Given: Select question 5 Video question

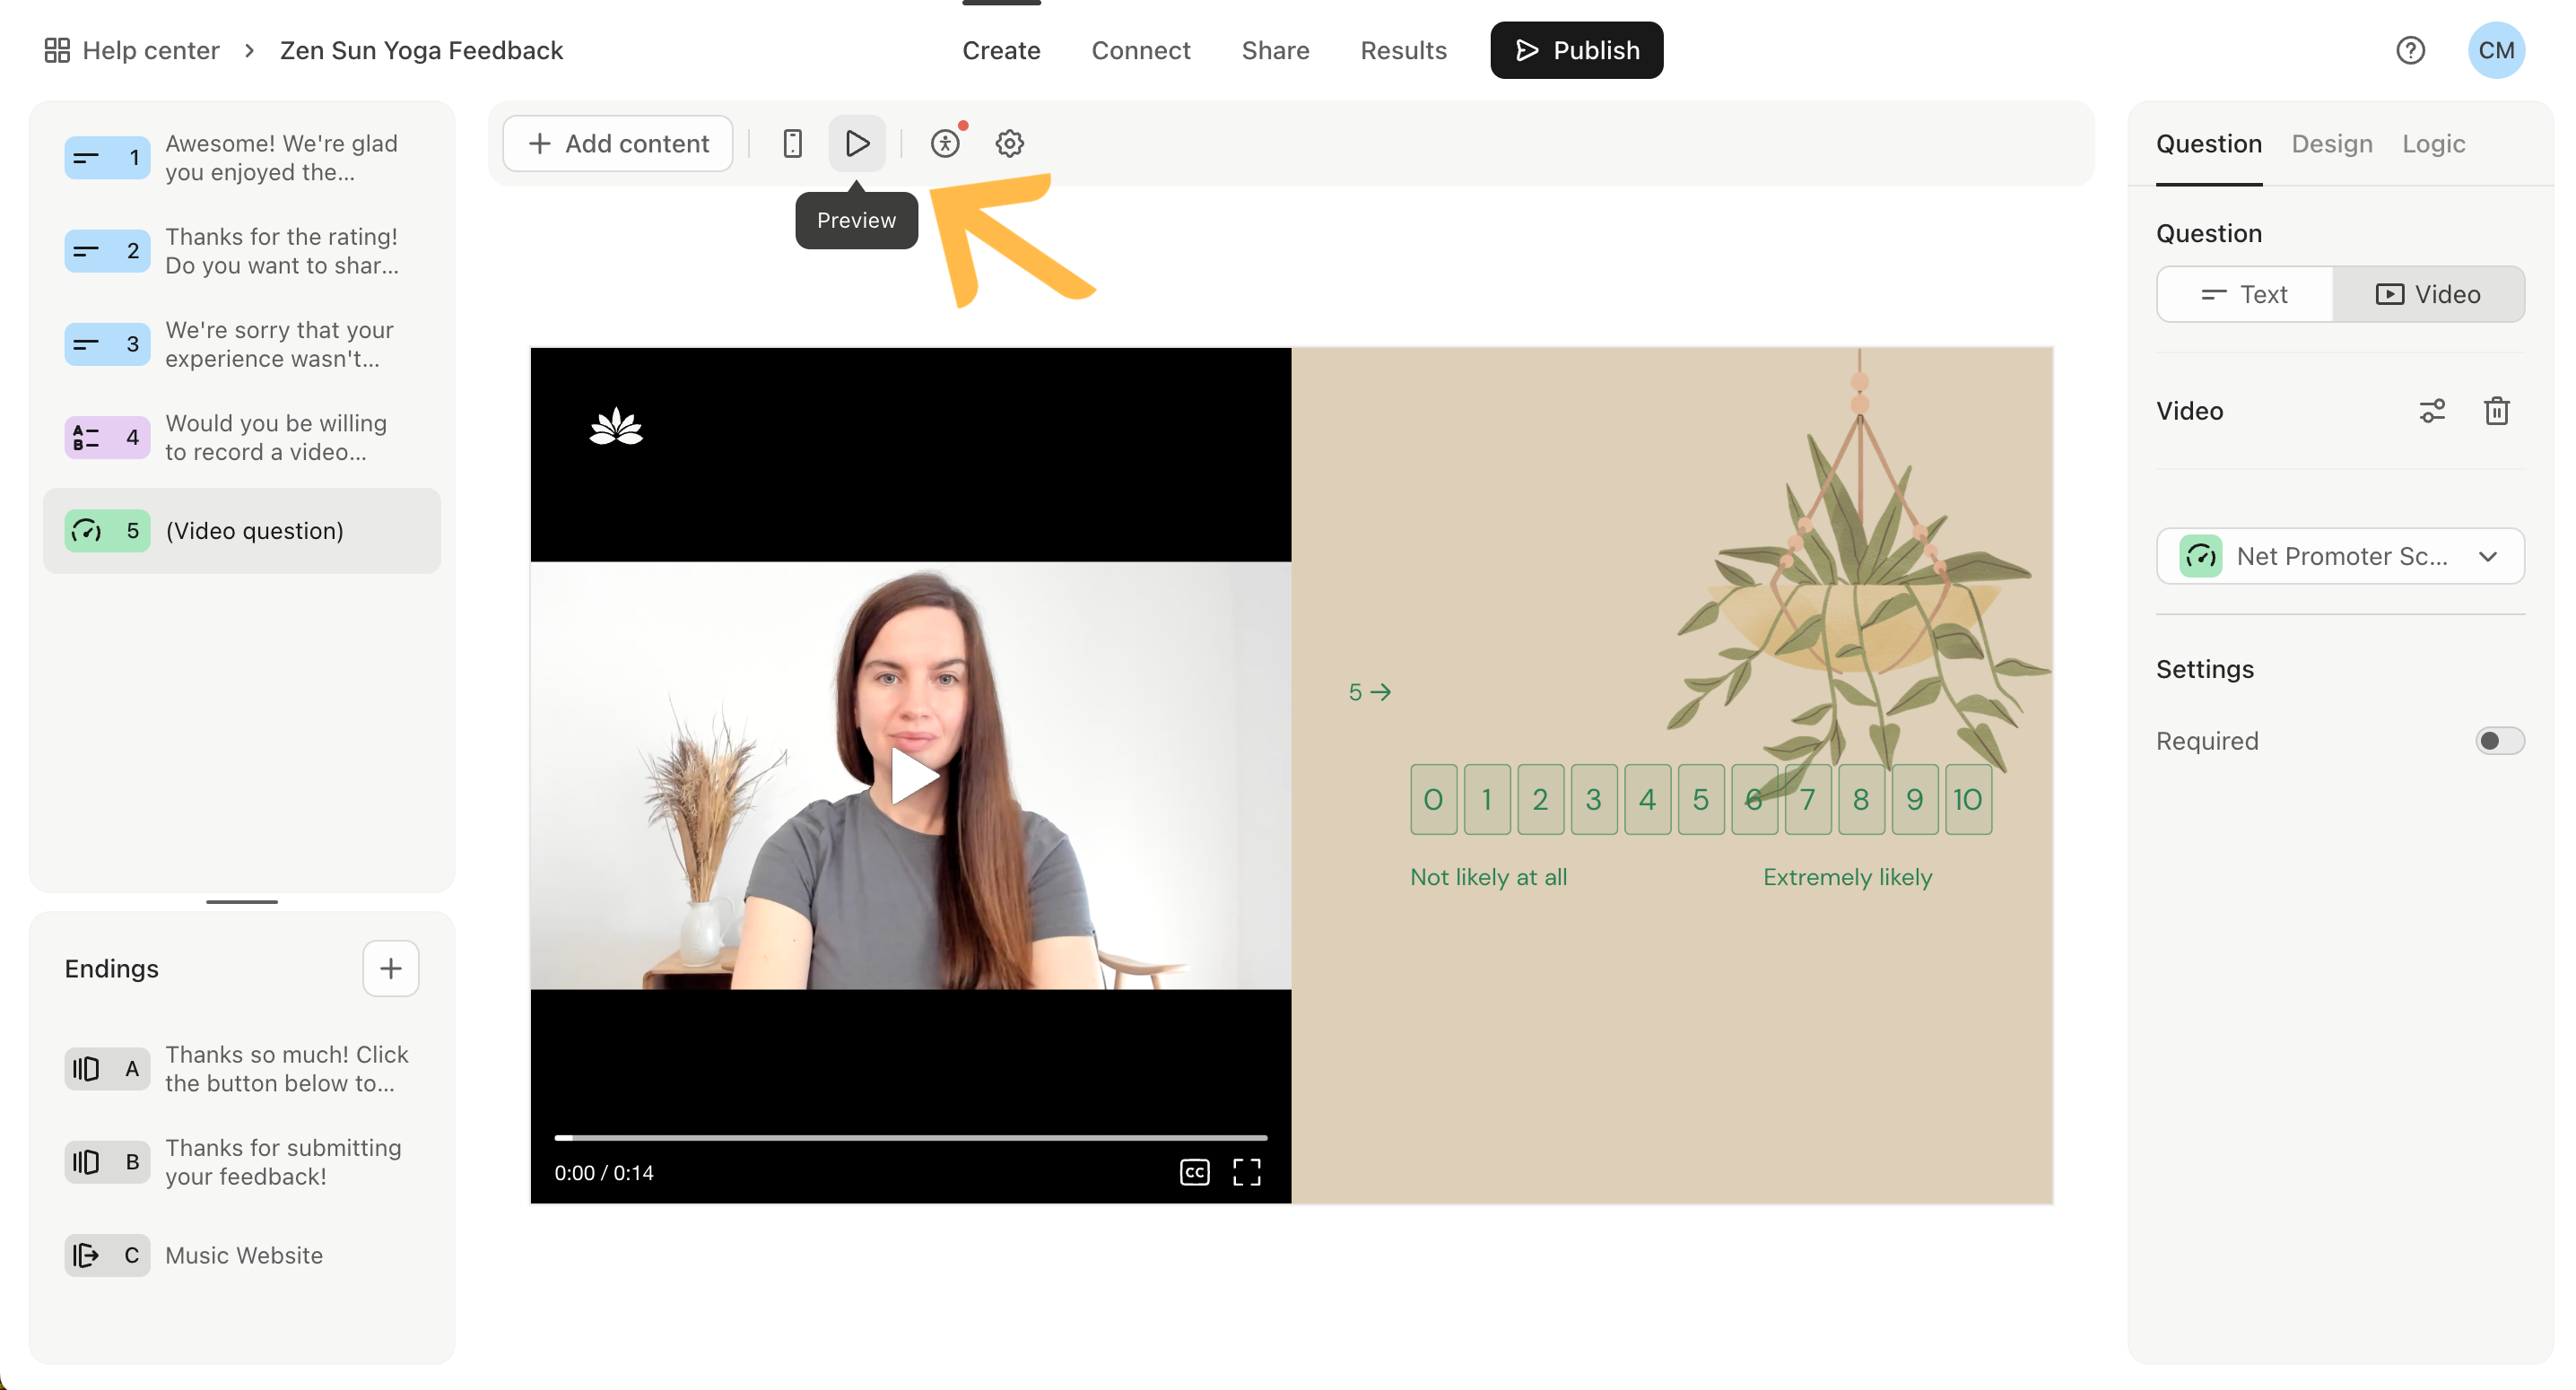Looking at the screenshot, I should [242, 530].
